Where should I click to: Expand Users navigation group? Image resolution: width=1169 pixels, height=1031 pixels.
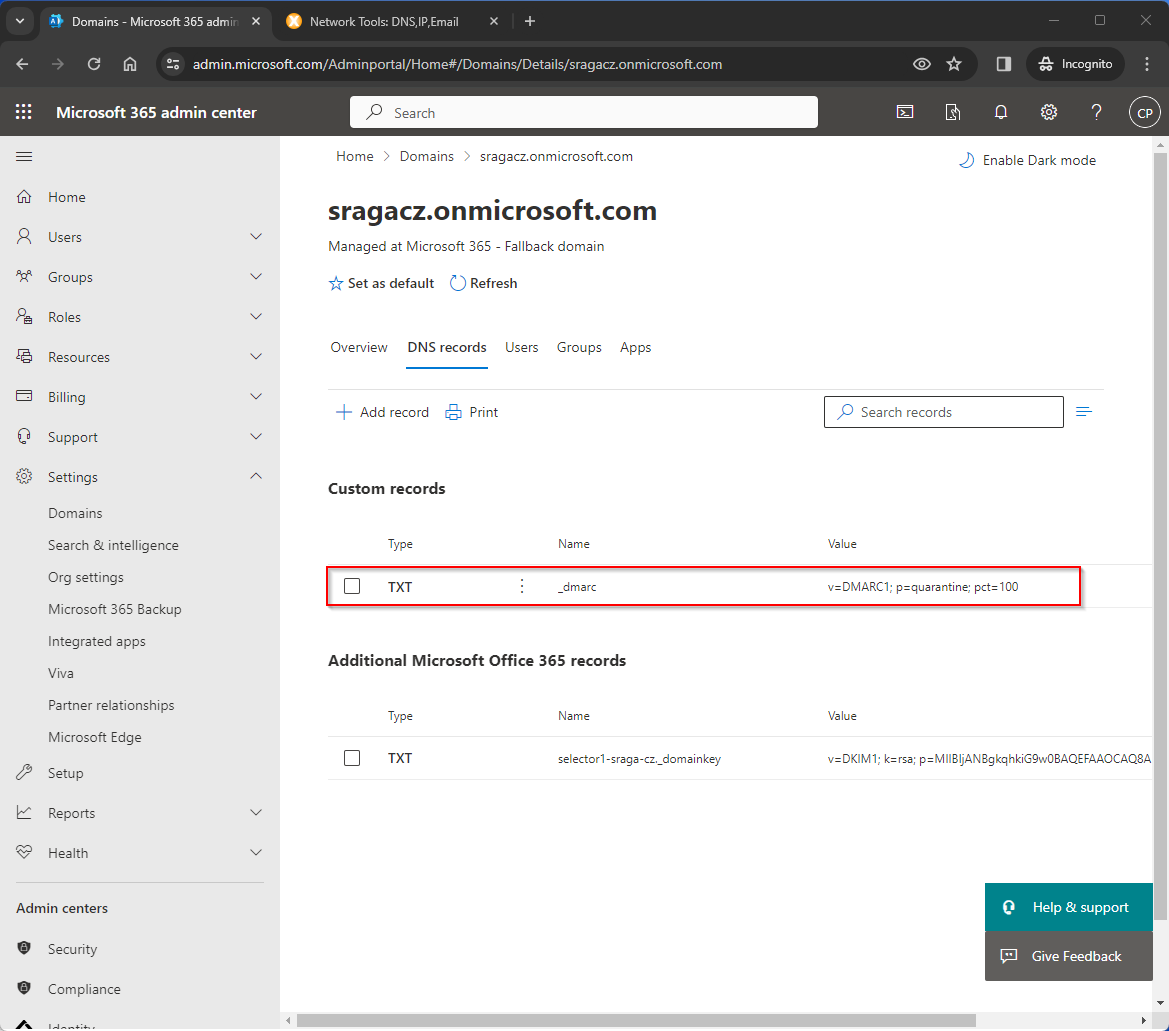coord(256,237)
